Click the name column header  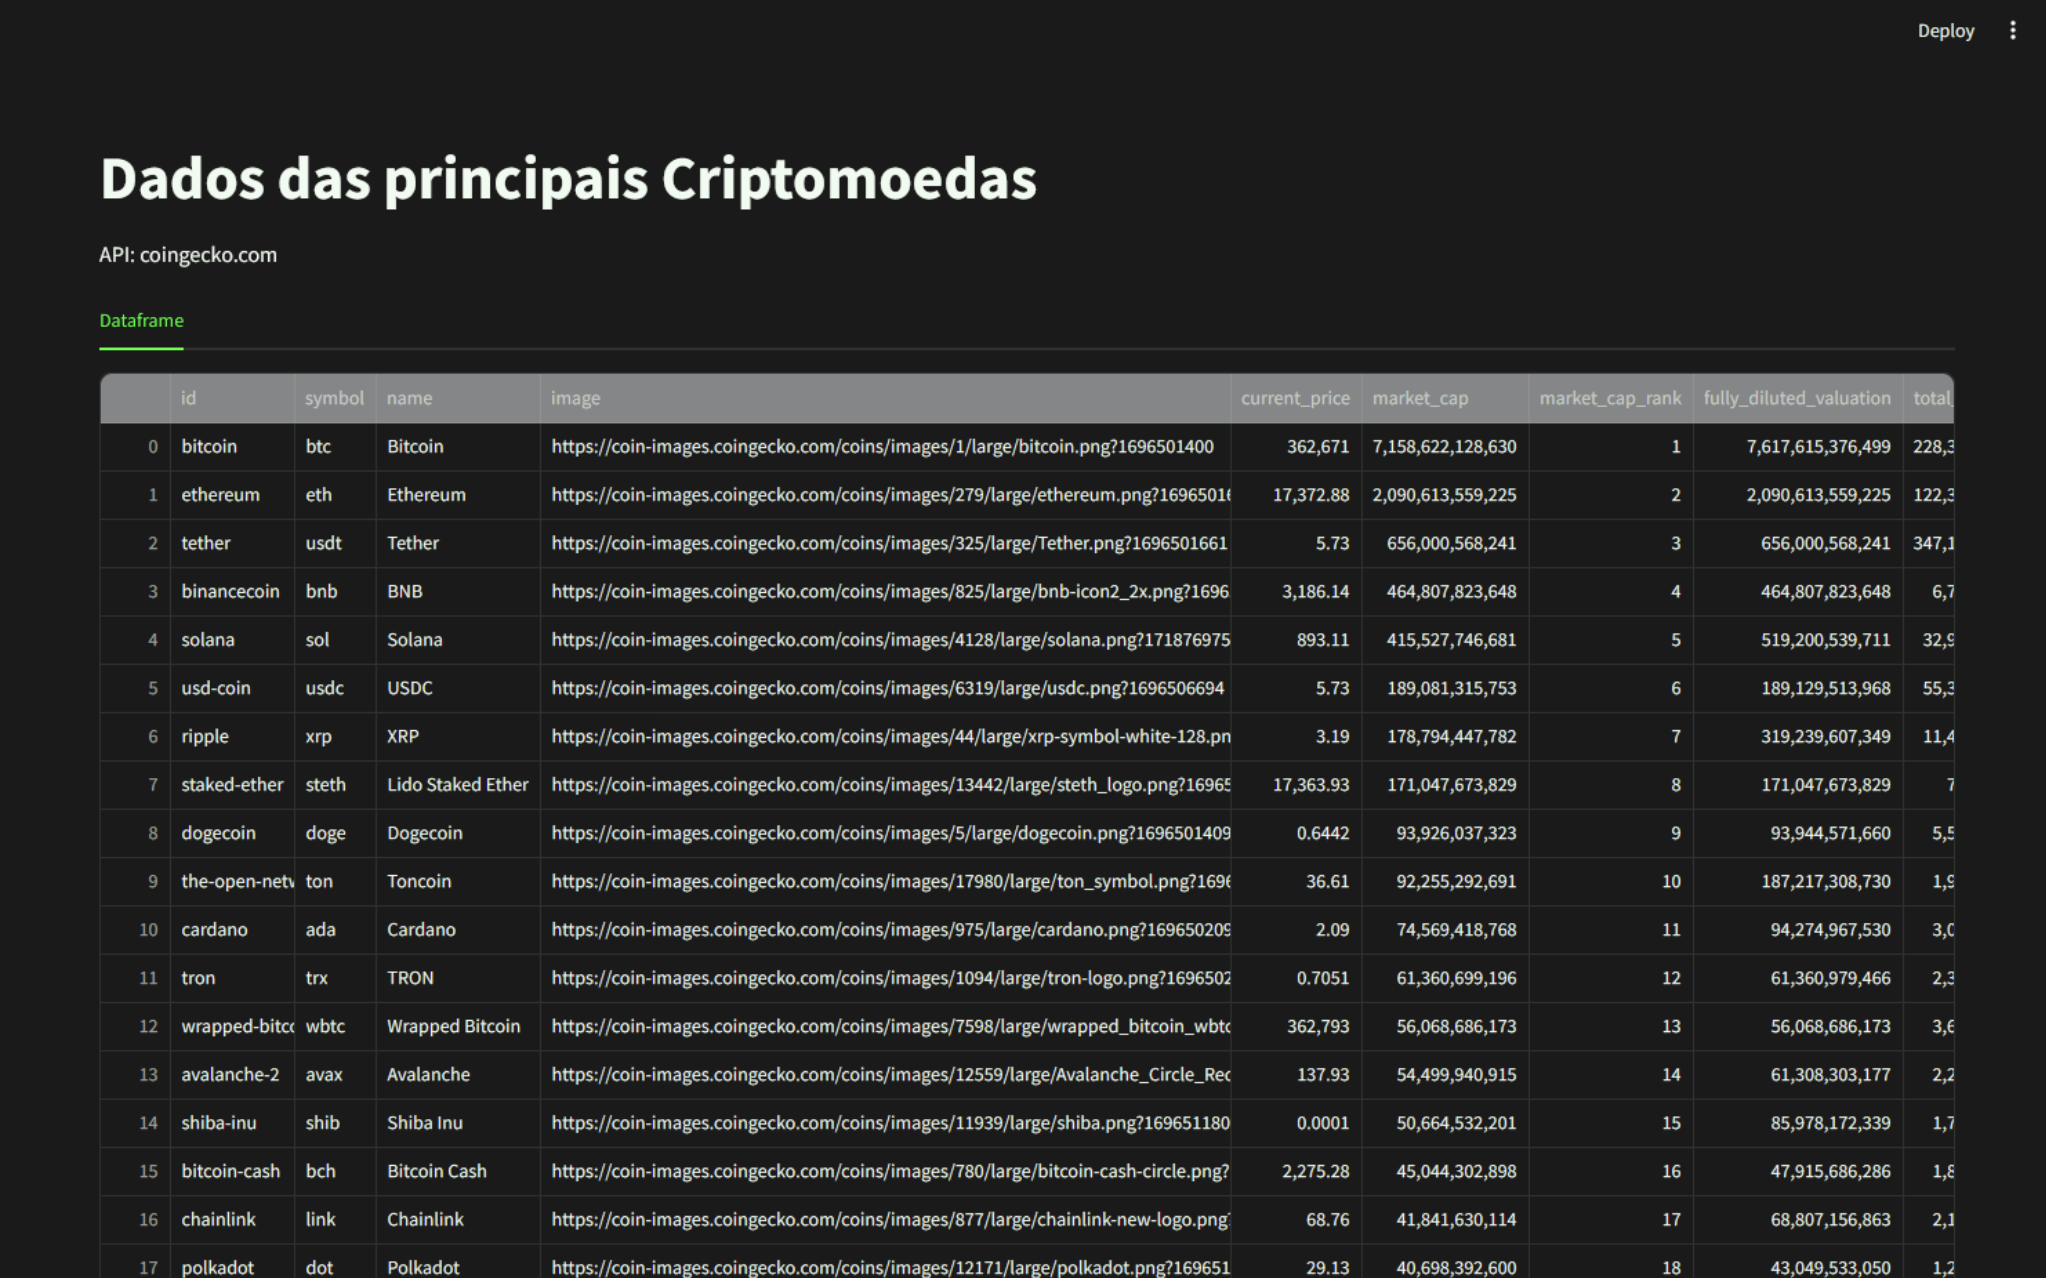(410, 398)
